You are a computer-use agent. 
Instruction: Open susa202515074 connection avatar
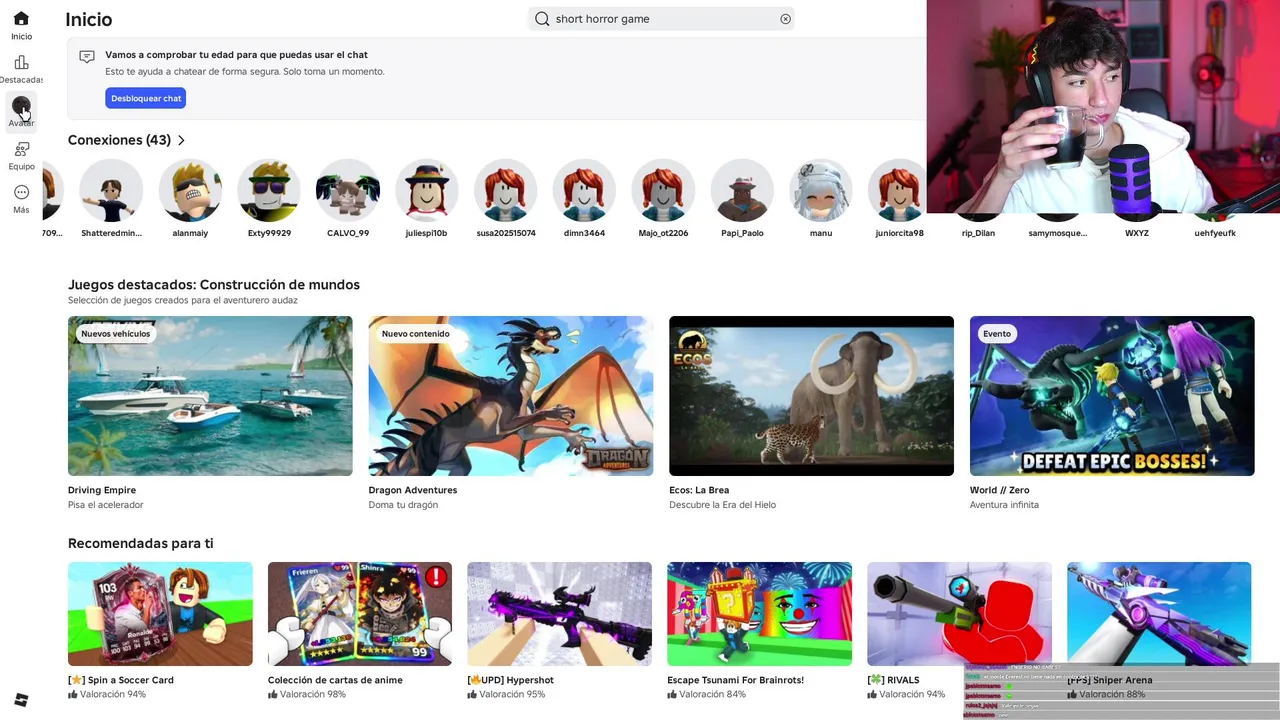(x=506, y=190)
